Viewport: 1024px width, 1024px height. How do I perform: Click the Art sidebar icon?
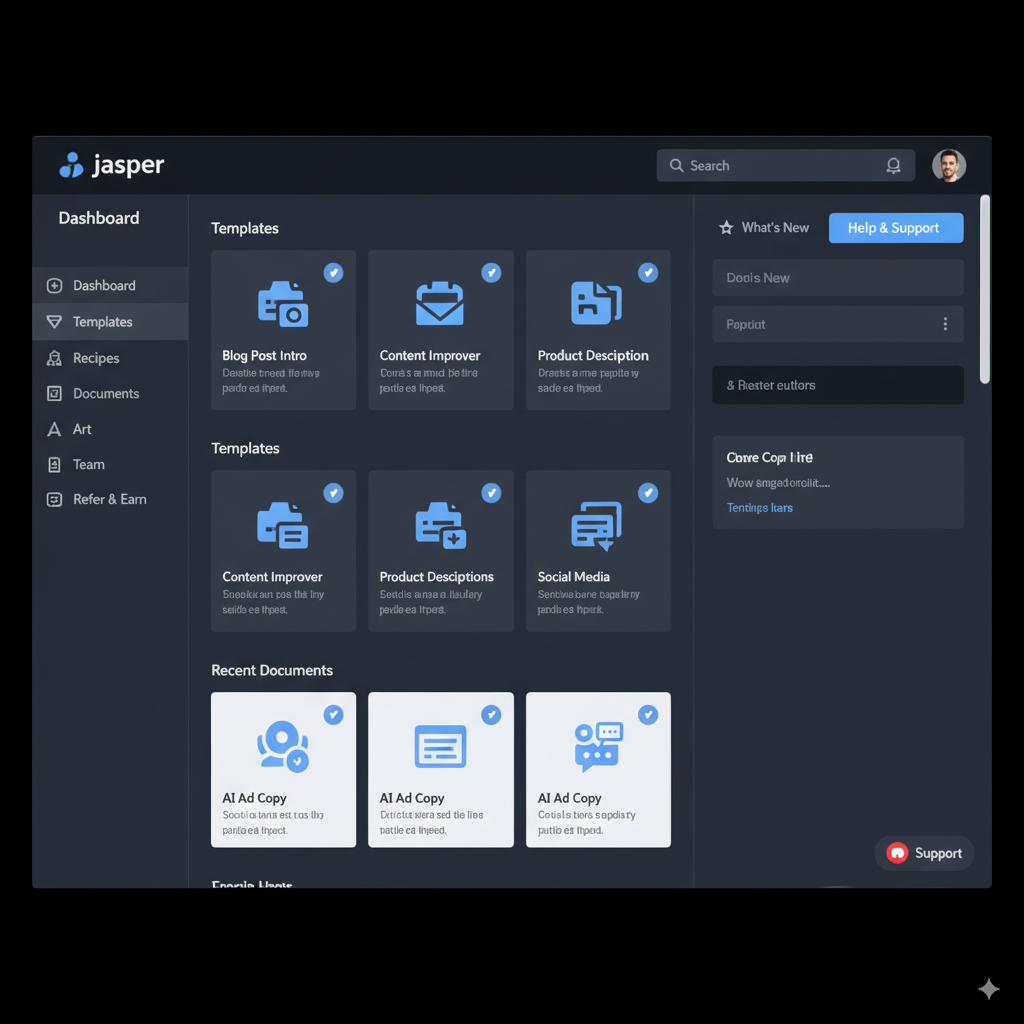point(54,429)
